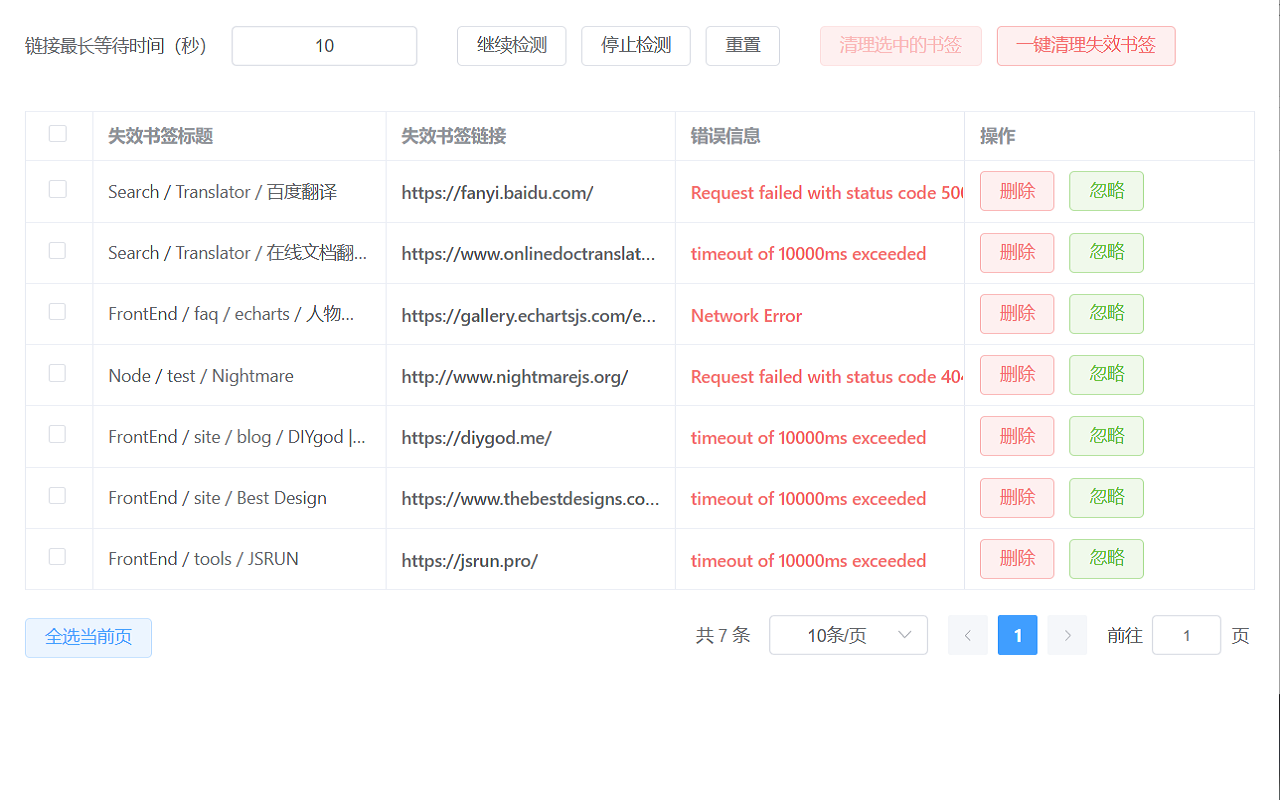The width and height of the screenshot is (1280, 800).
Task: Click the 继续检测 button
Action: point(512,46)
